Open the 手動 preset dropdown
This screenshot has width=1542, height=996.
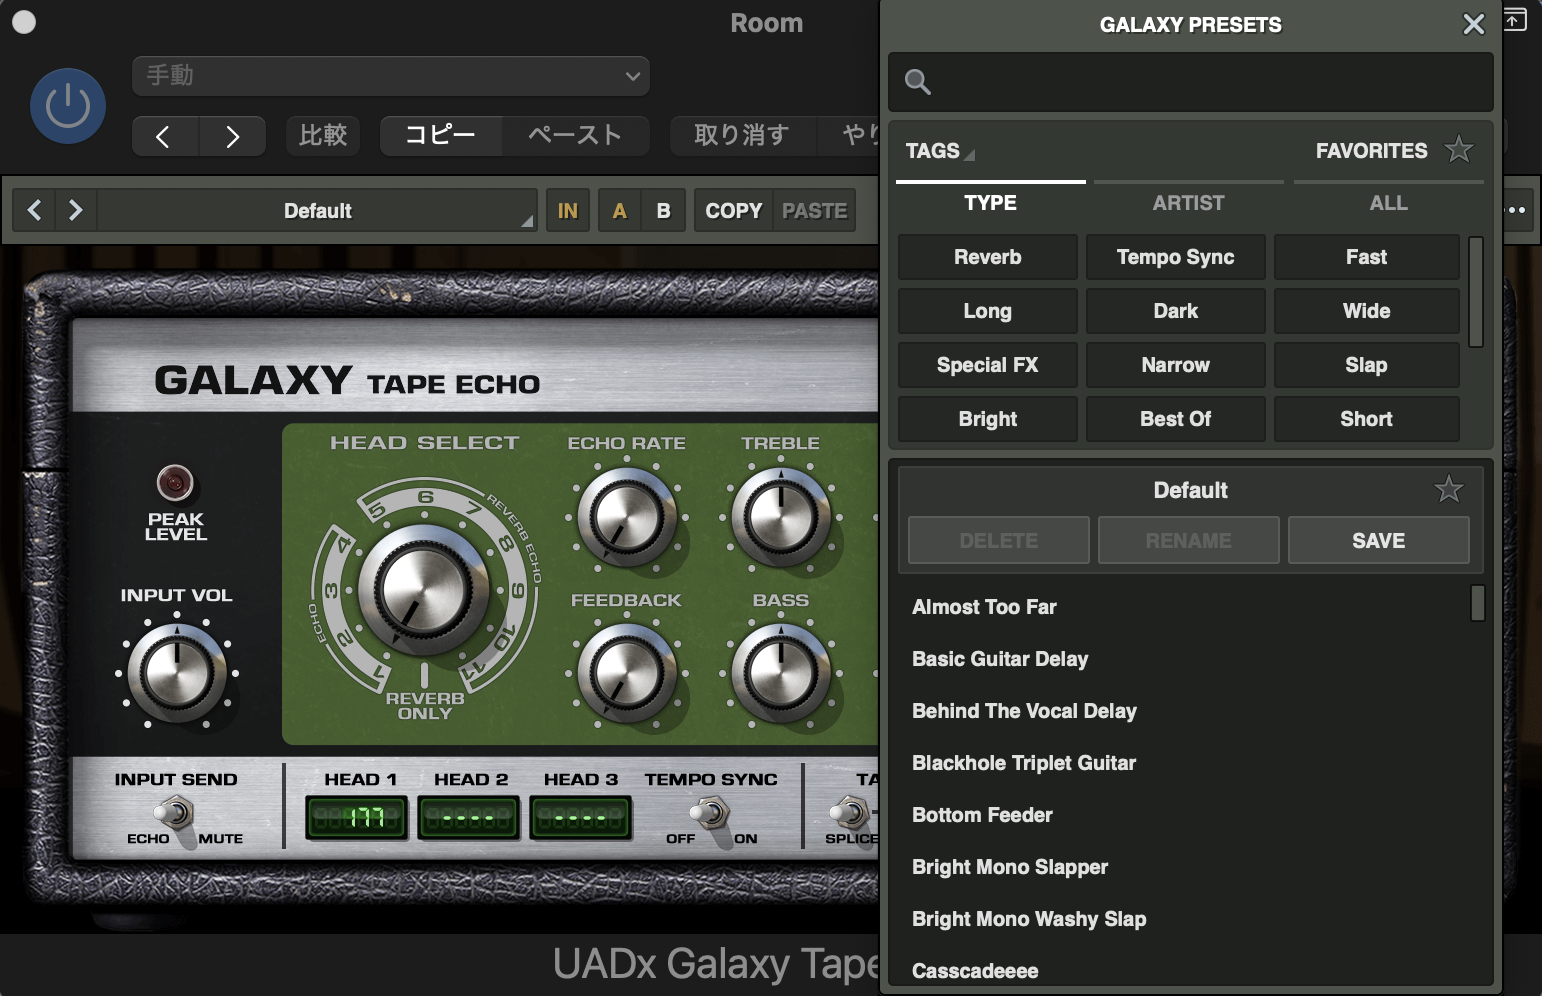click(391, 76)
